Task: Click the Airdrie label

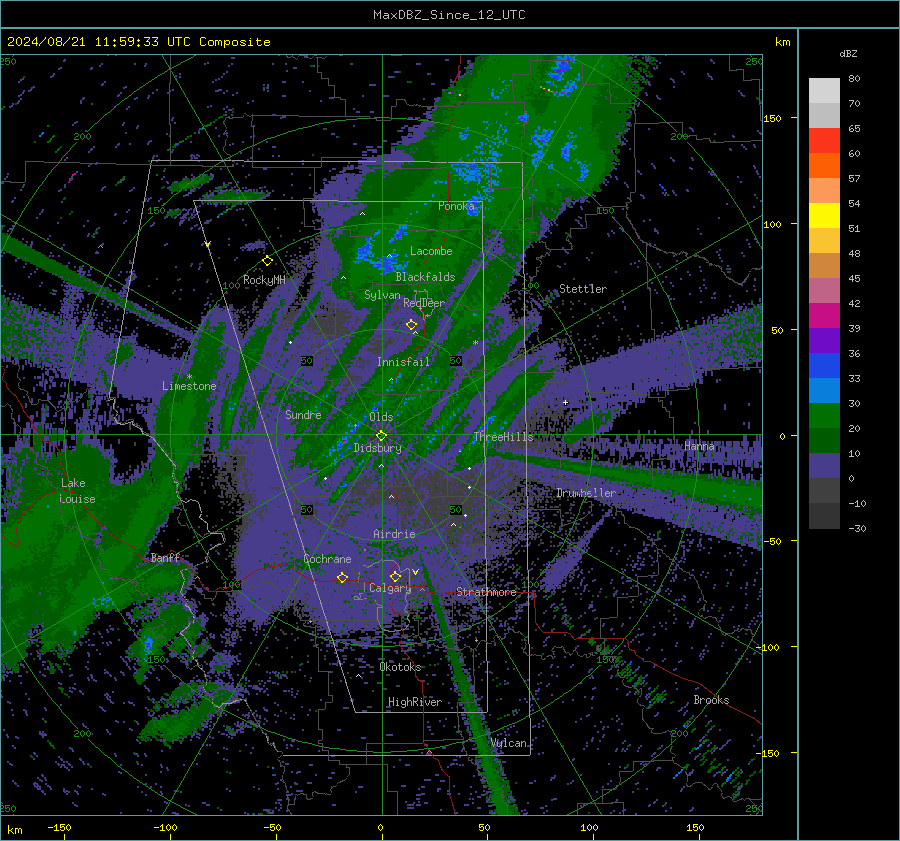Action: [x=394, y=534]
